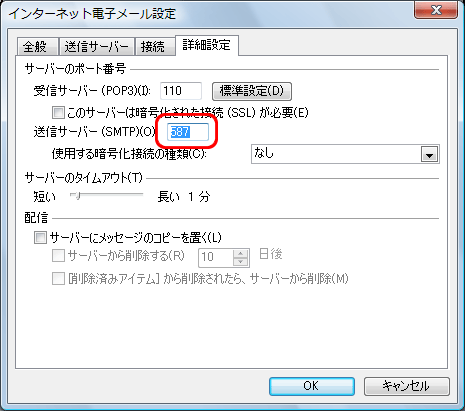Click the server timeout slider handle
Screen dimensions: 465x411
coord(76,195)
